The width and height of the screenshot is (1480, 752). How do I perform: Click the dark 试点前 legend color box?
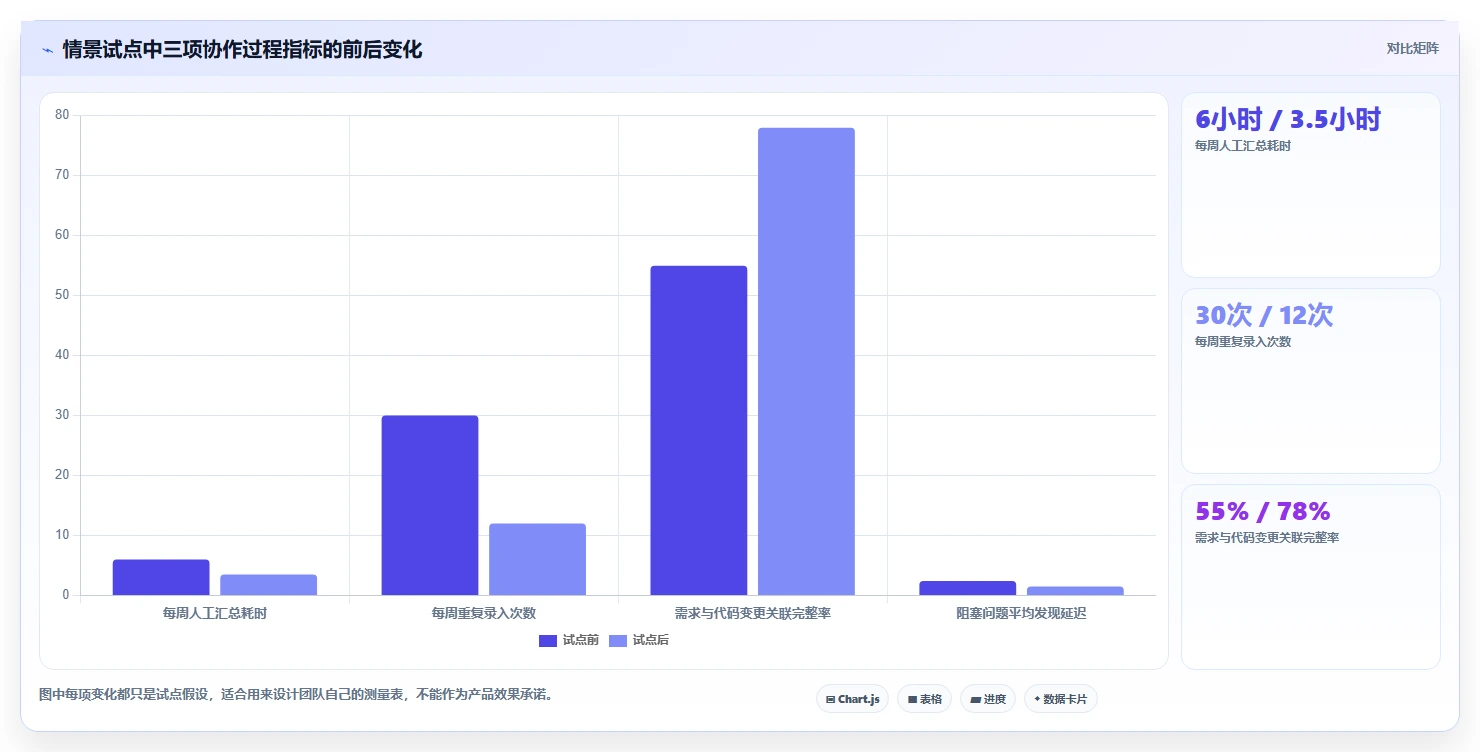[547, 641]
